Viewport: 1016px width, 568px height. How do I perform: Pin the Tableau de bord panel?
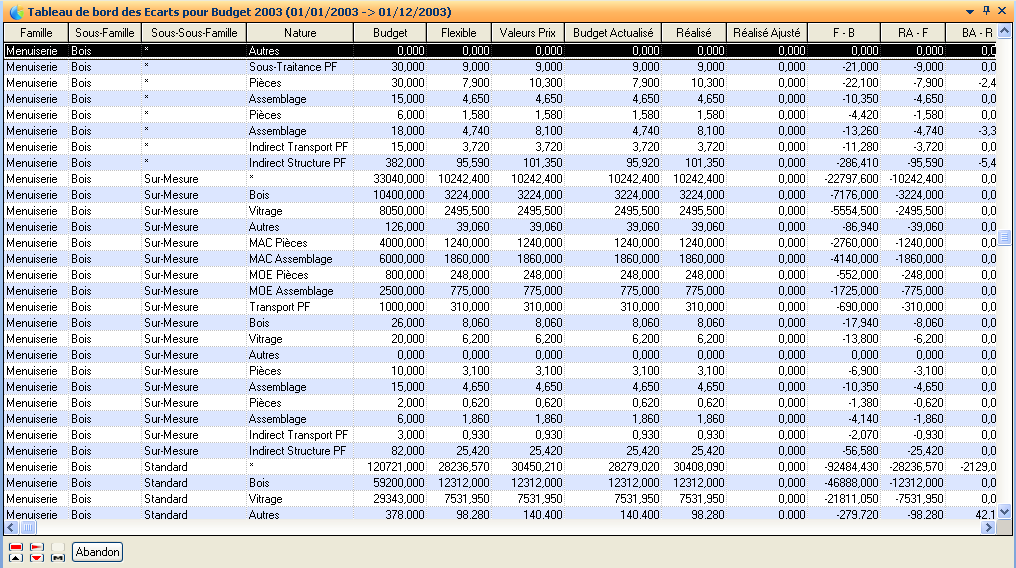(986, 11)
